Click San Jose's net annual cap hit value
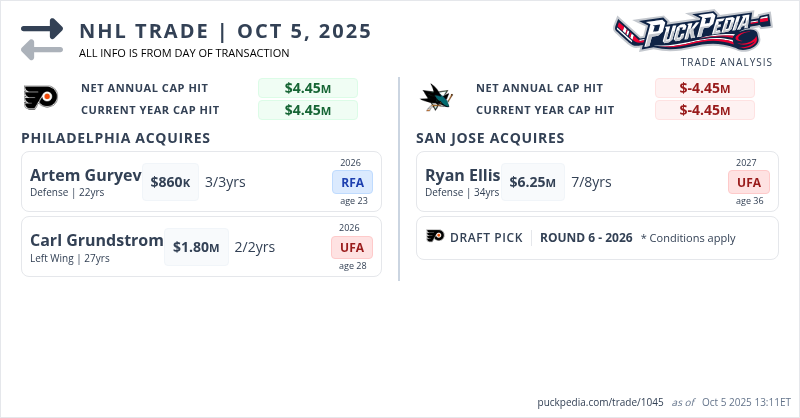The width and height of the screenshot is (800, 418). (704, 88)
